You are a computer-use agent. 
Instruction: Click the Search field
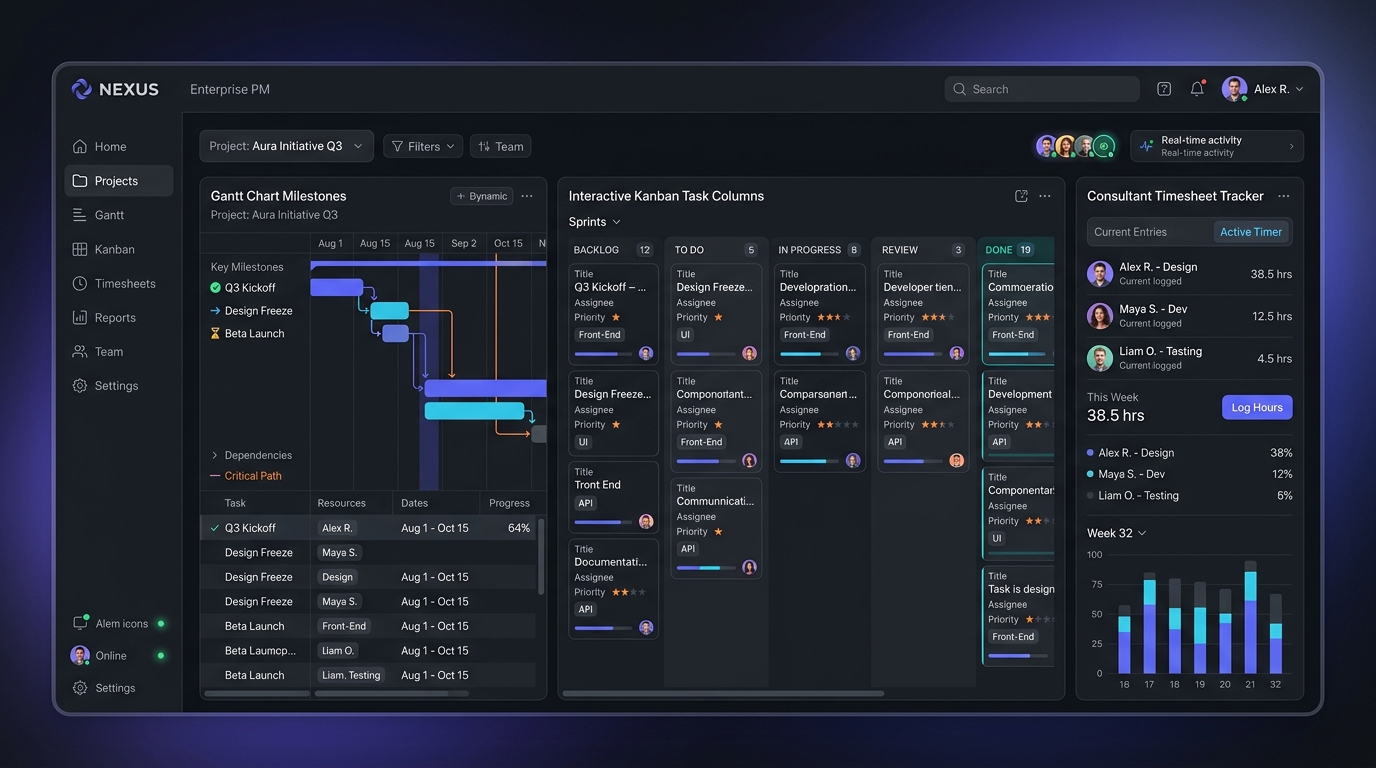tap(1042, 89)
